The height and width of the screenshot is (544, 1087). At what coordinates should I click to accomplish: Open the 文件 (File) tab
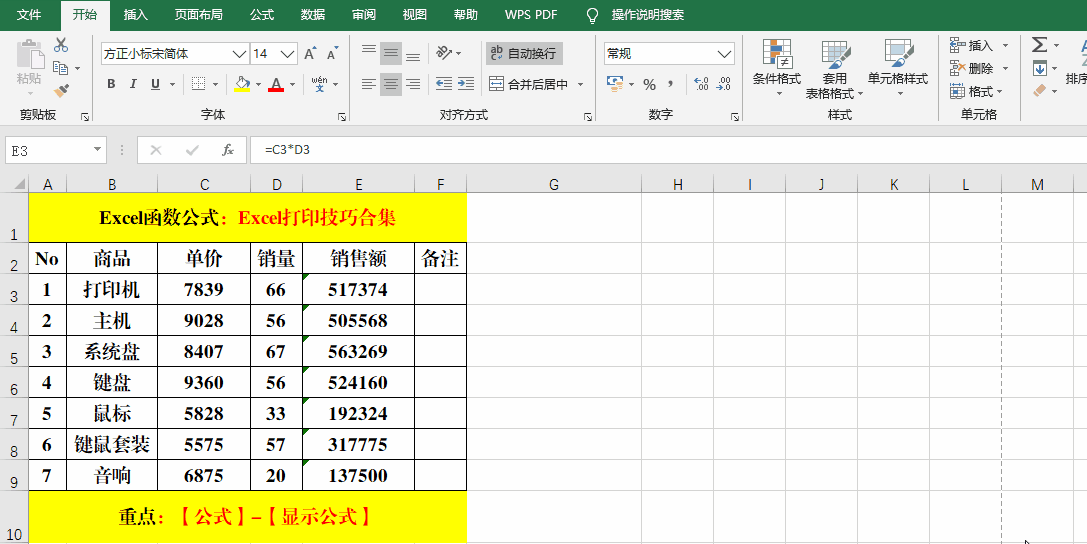28,15
